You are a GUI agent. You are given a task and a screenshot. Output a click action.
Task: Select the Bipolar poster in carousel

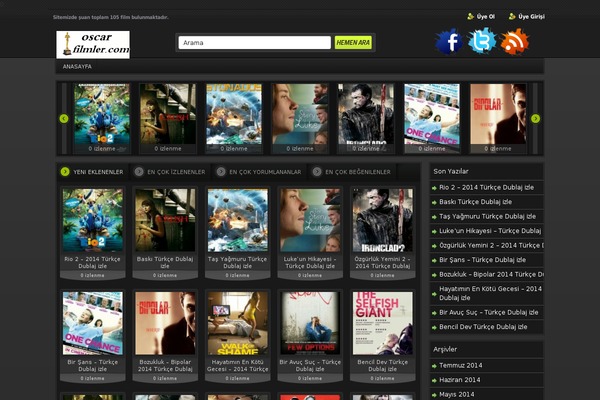coord(498,118)
